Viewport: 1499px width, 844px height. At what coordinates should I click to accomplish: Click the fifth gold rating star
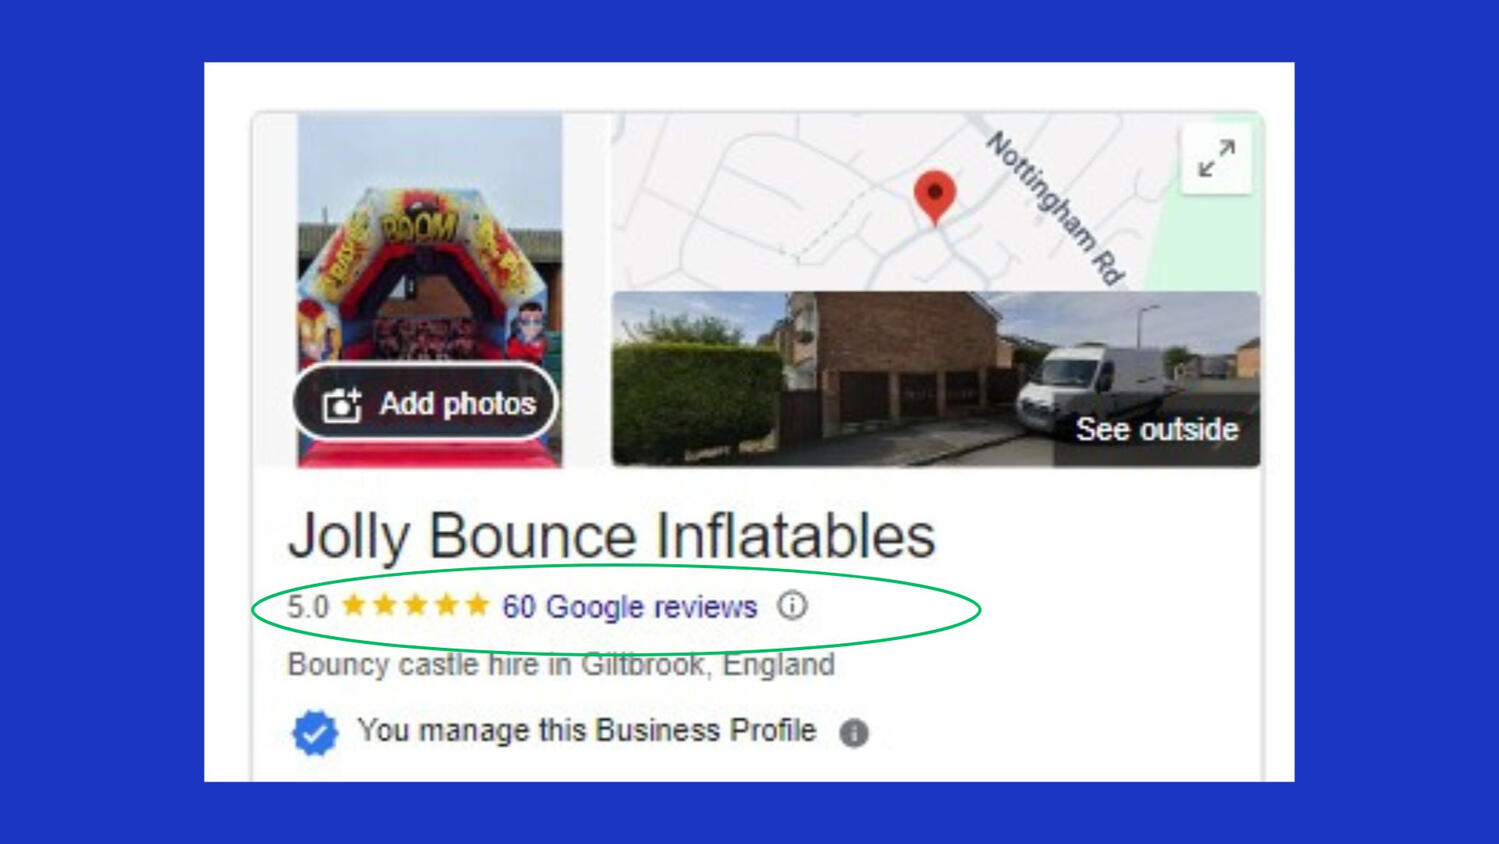(478, 605)
